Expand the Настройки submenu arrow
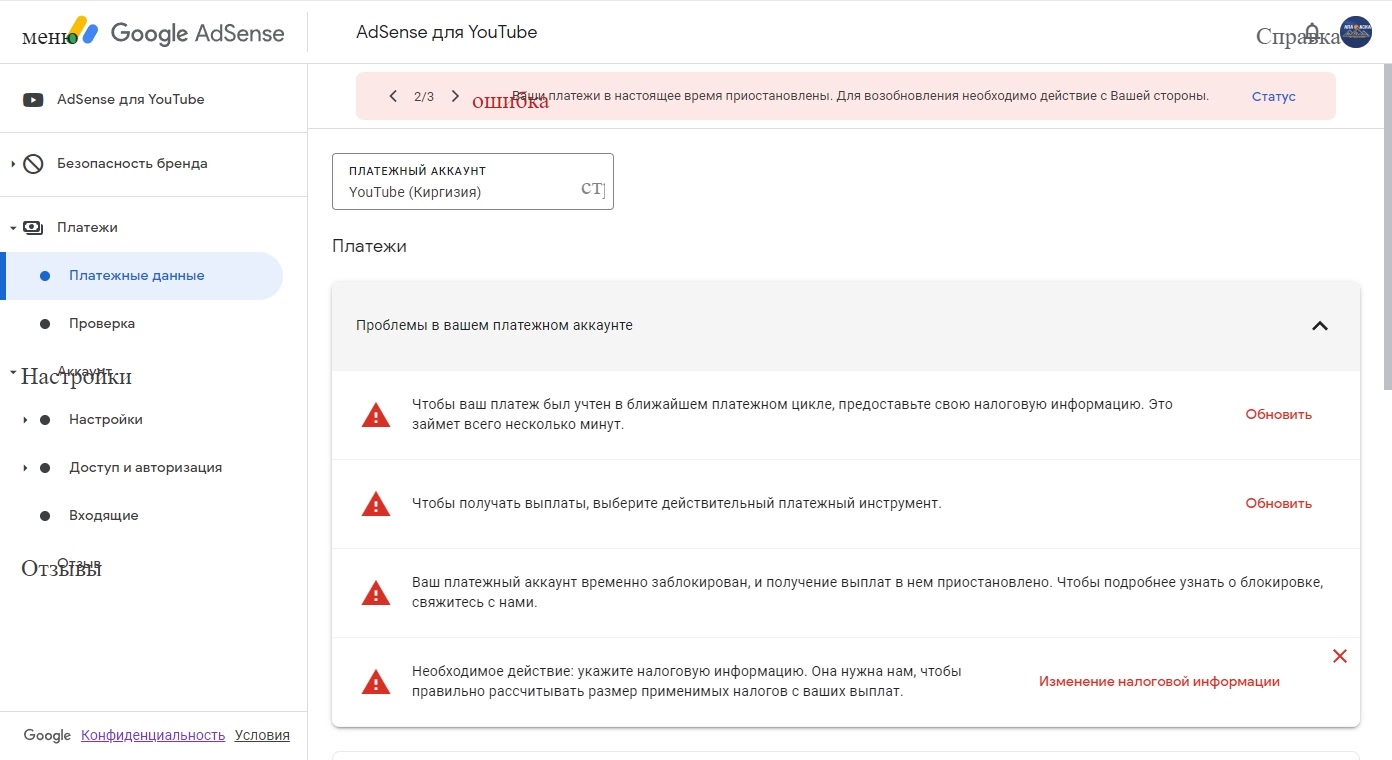This screenshot has height=760, width=1392. coord(25,420)
